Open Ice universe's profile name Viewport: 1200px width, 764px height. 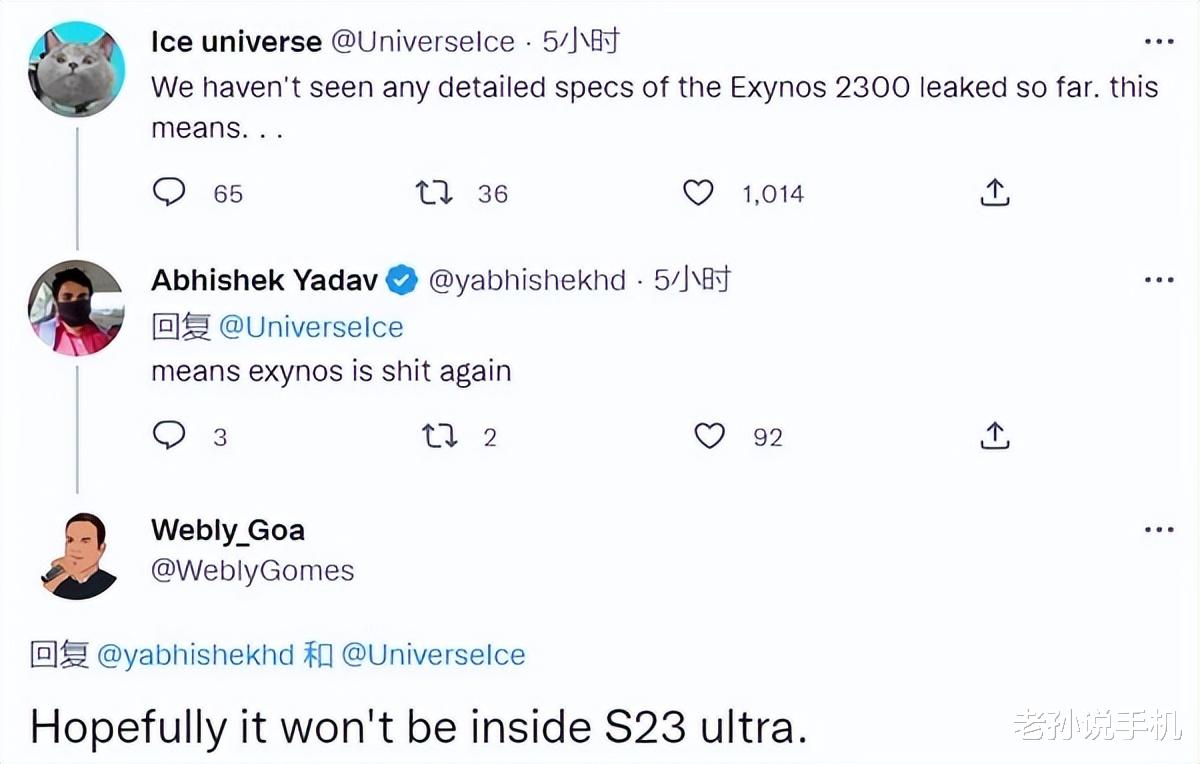[235, 41]
